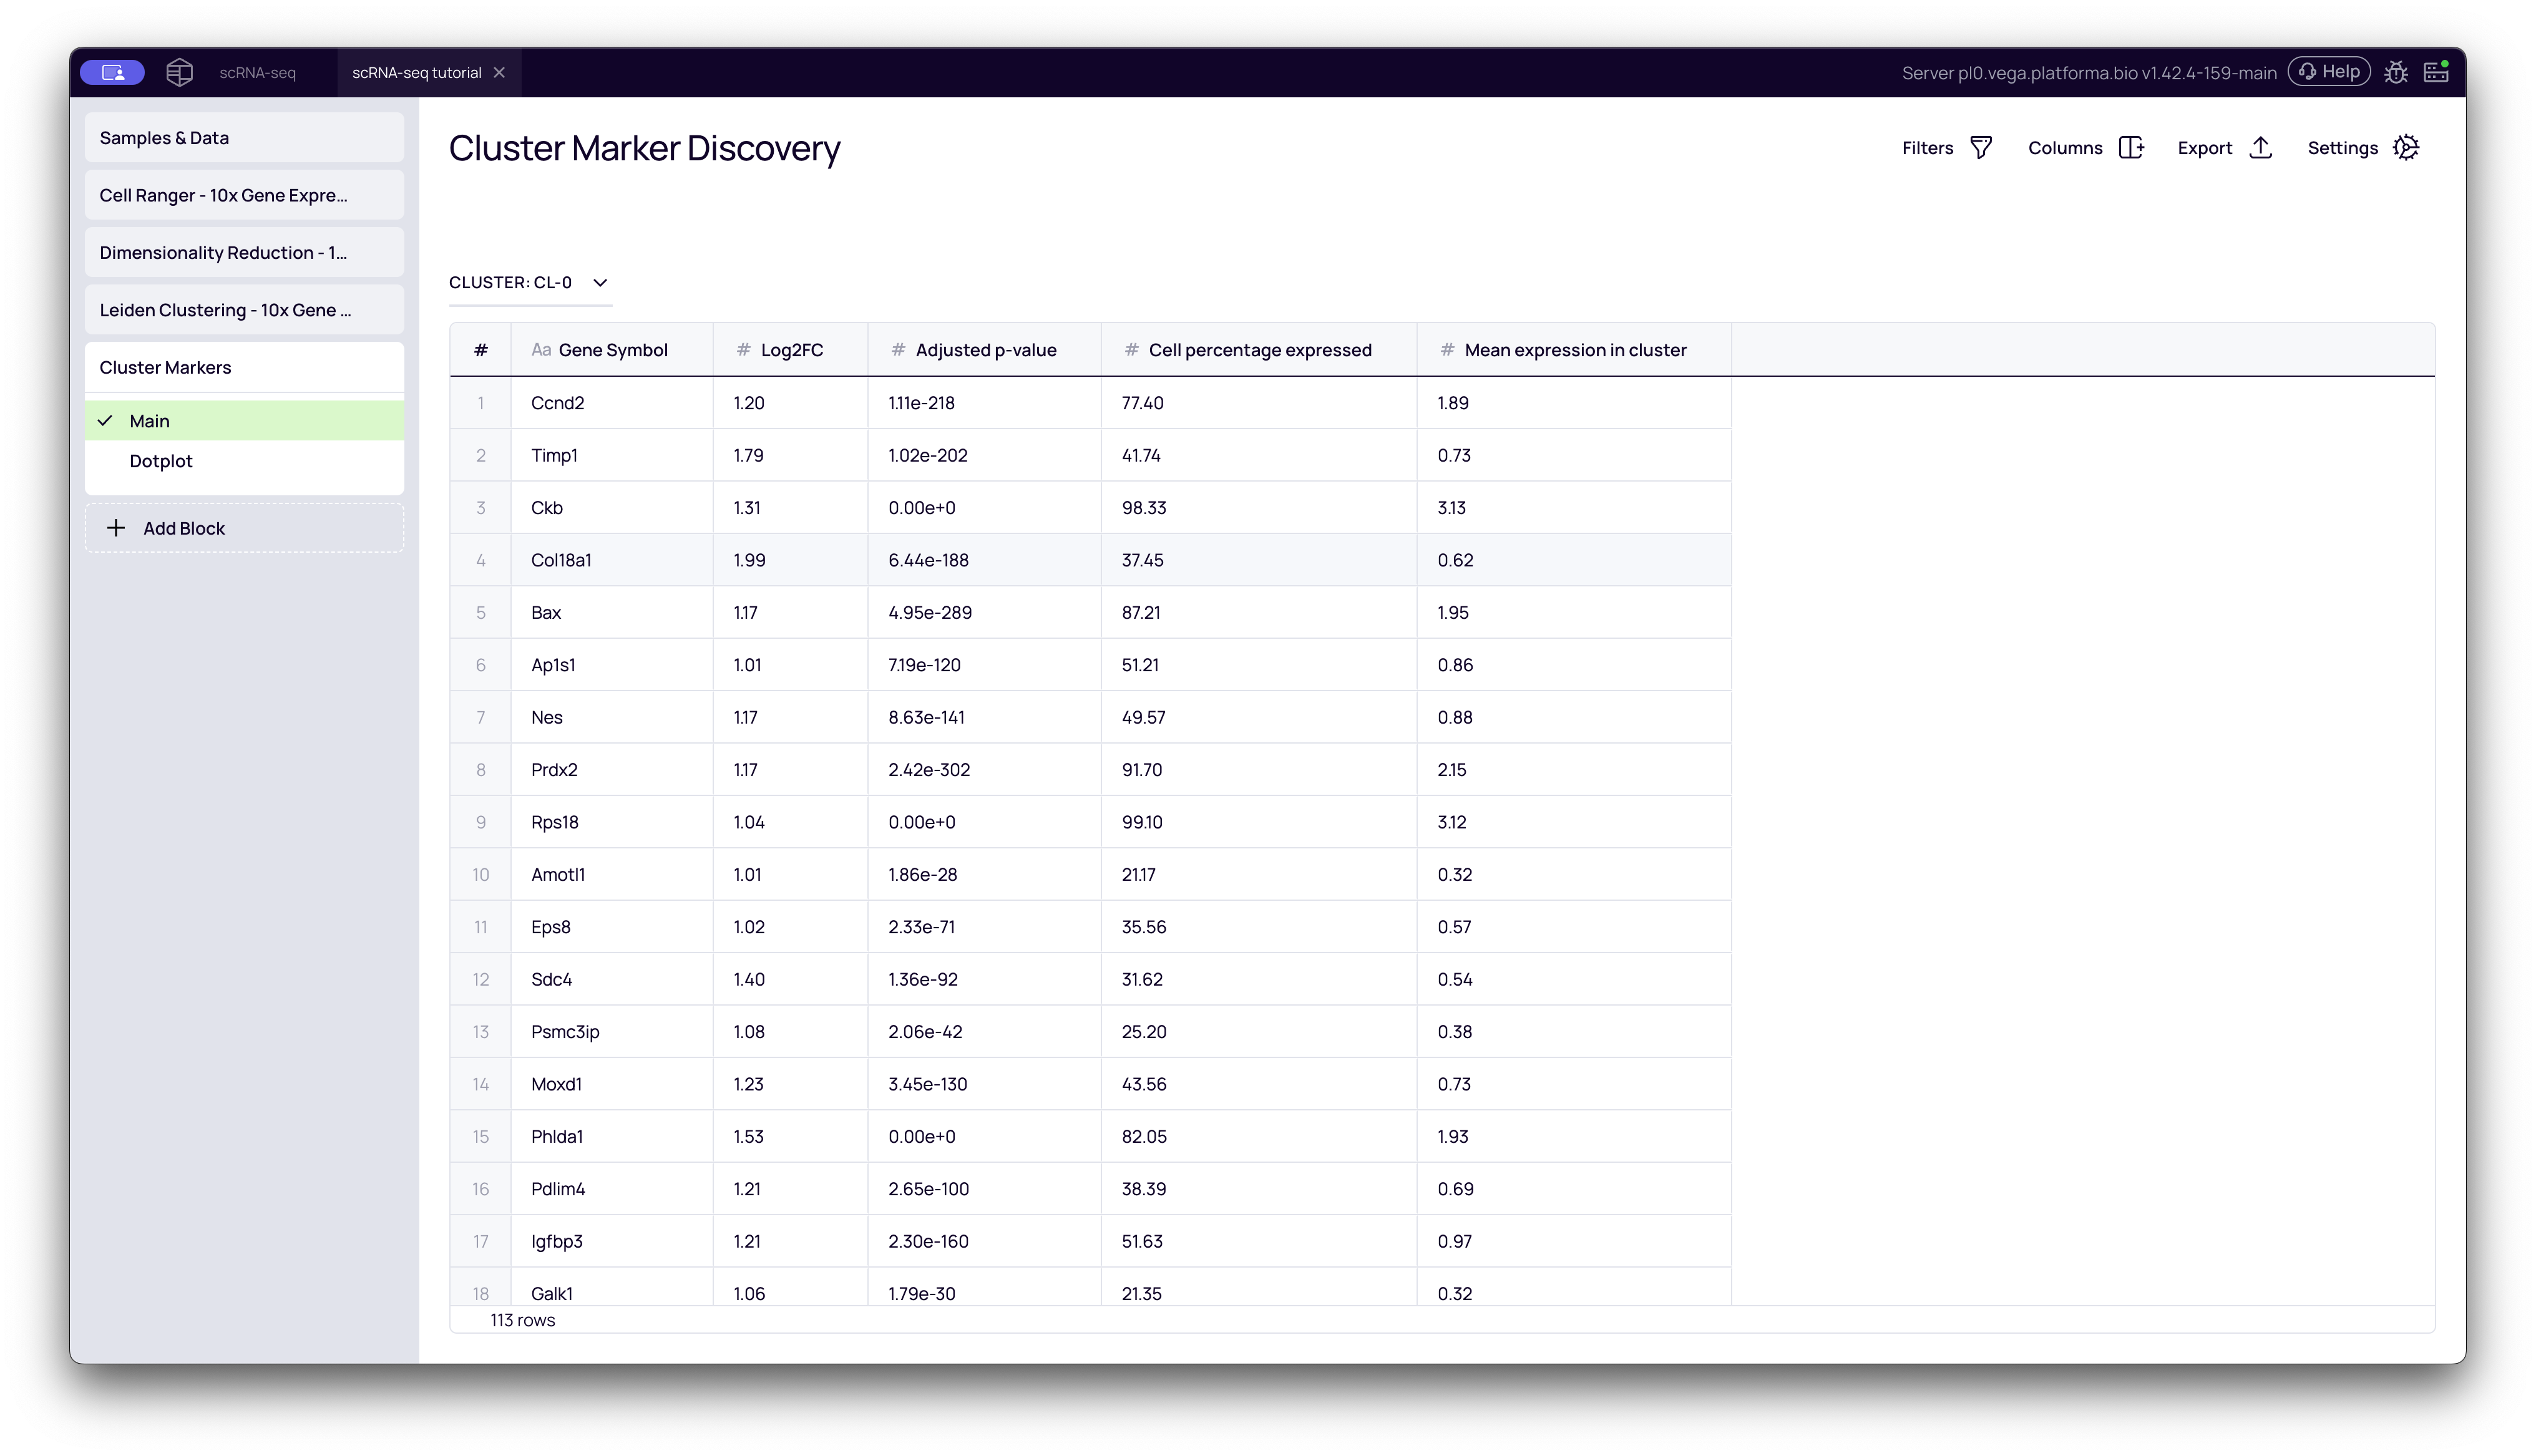Screen dimensions: 2536x1456
Task: Open the Filters panel via funnel icon
Action: point(1981,147)
